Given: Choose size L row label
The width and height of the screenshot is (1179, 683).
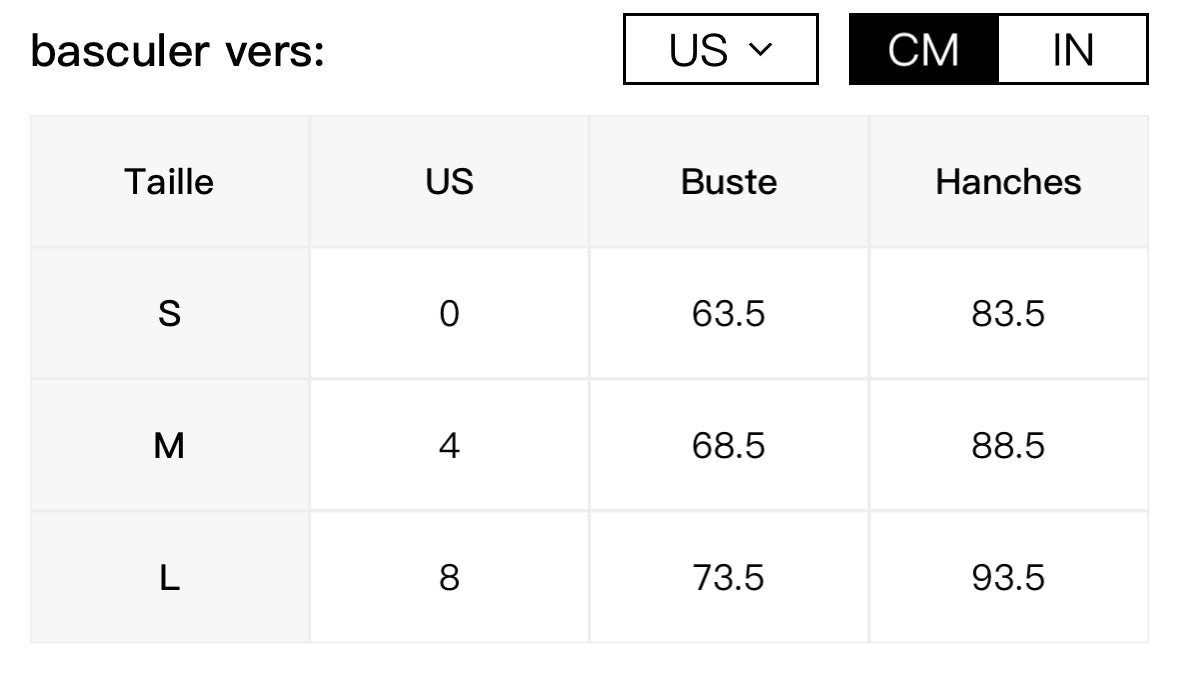Looking at the screenshot, I should (169, 577).
